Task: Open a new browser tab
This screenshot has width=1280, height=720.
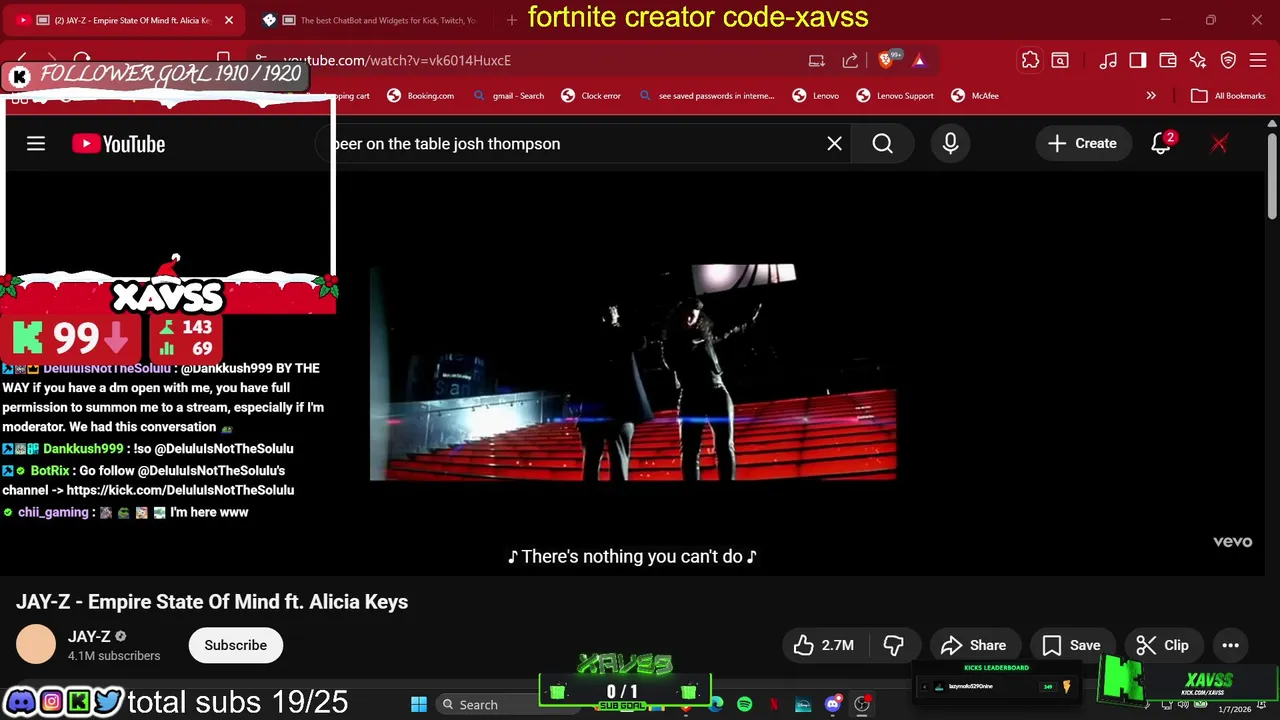Action: tap(511, 20)
